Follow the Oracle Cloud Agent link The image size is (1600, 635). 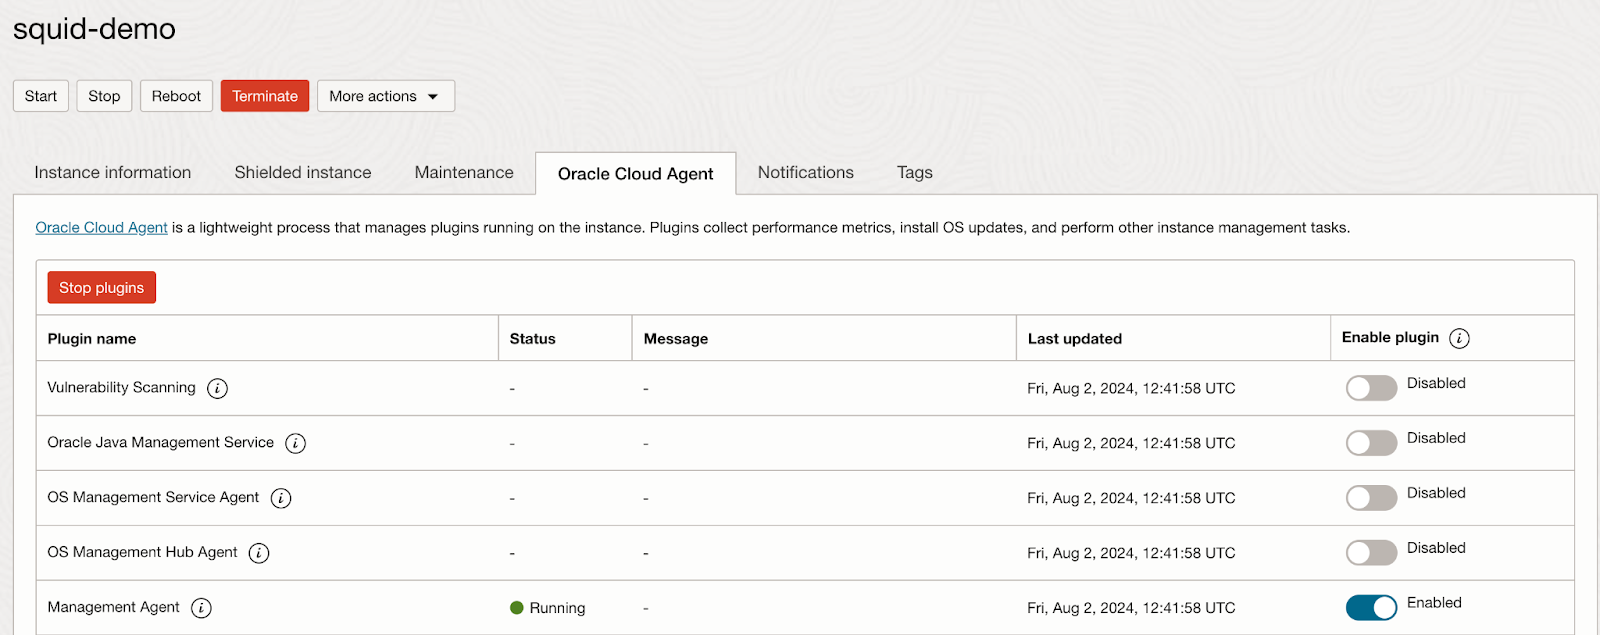tap(101, 228)
